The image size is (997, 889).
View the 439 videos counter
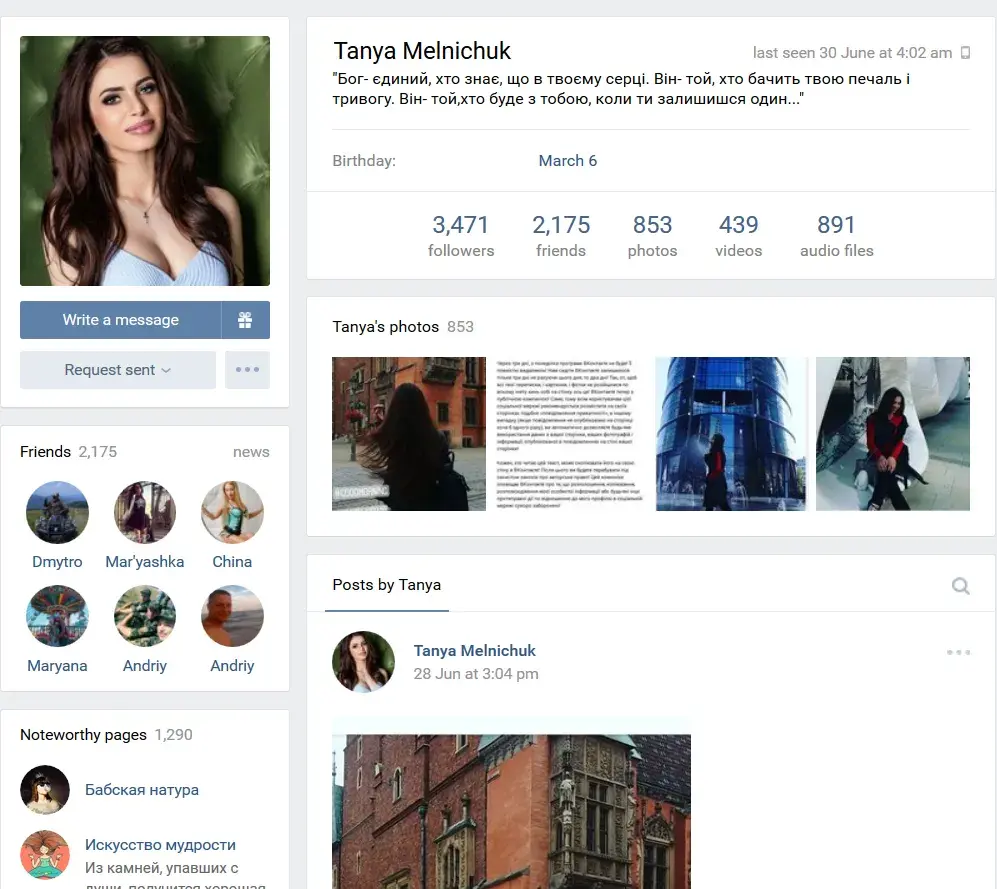tap(738, 236)
